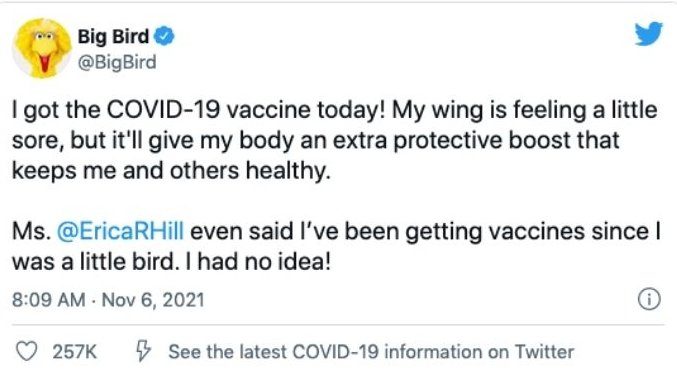This screenshot has width=677, height=369.
Task: Click the text 'was a little bird. I had no idea!'
Action: click(x=171, y=262)
